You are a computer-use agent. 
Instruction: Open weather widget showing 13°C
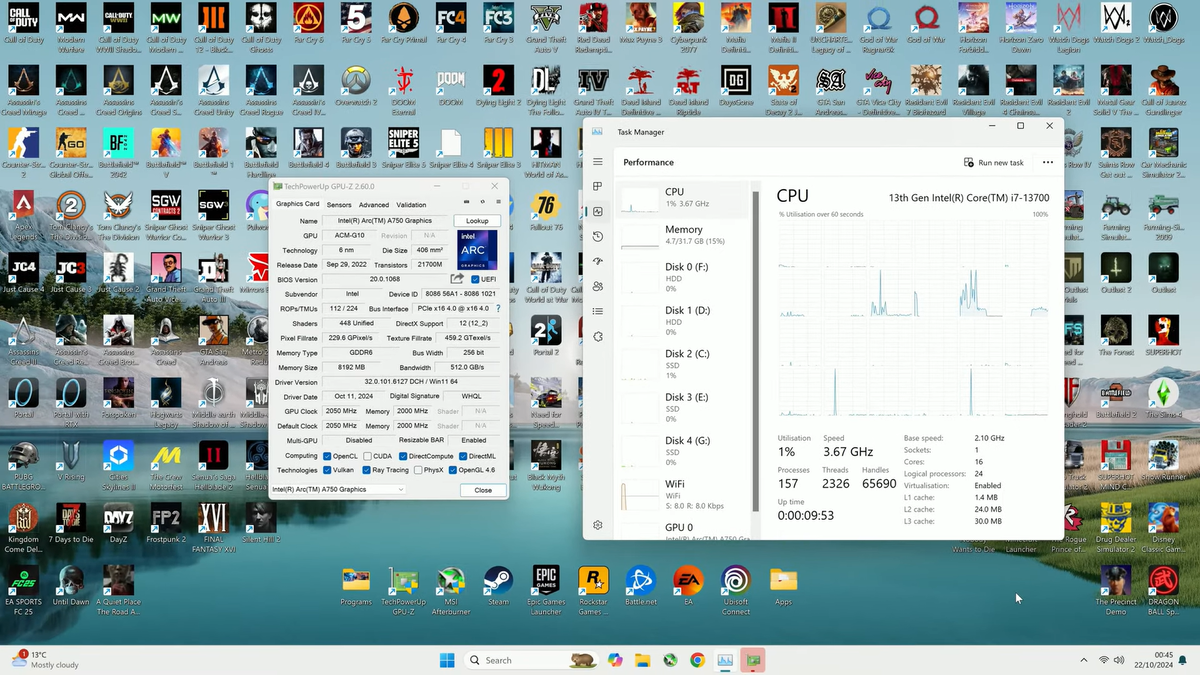(45, 659)
